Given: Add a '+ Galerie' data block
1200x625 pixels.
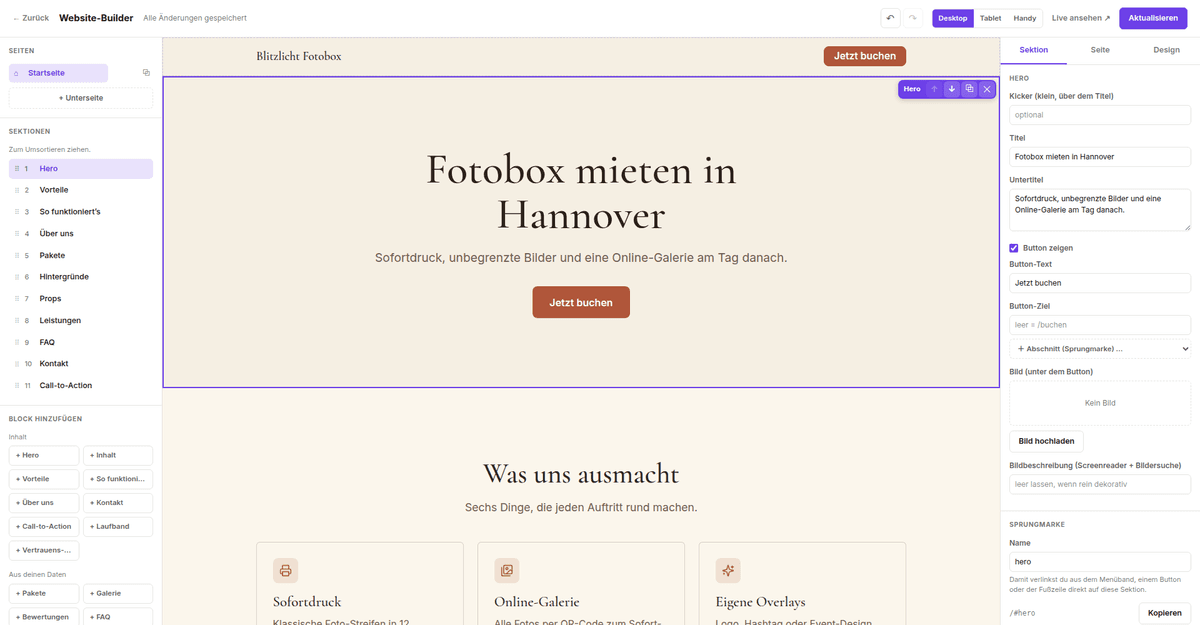Looking at the screenshot, I should point(118,593).
